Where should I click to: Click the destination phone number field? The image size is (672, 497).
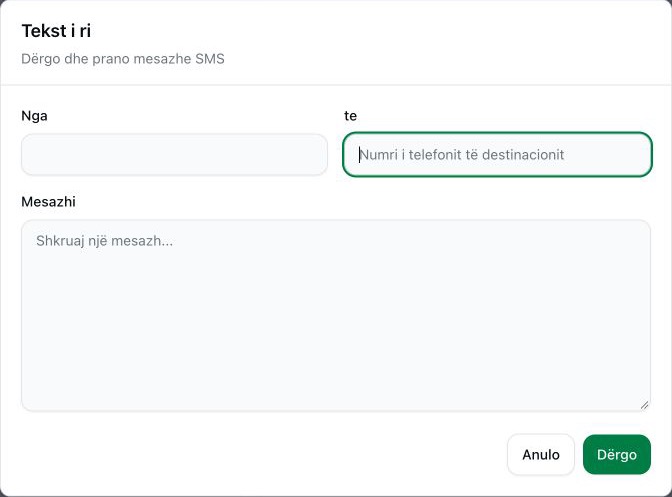[498, 155]
